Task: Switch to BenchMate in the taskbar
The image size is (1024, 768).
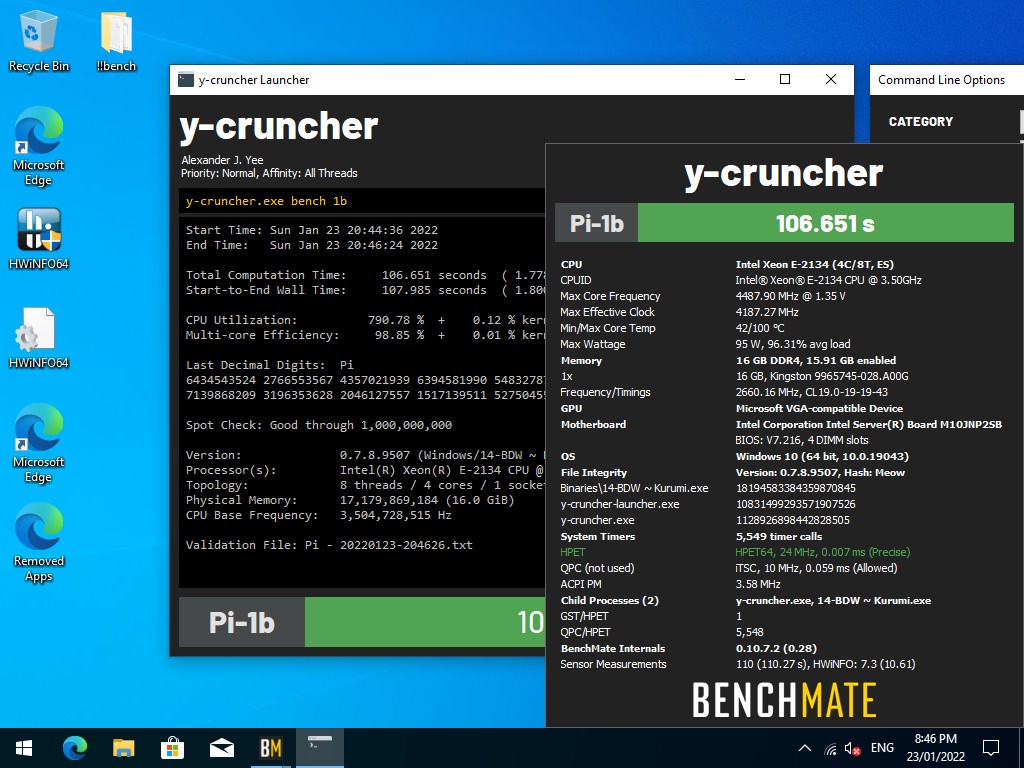Action: click(271, 748)
